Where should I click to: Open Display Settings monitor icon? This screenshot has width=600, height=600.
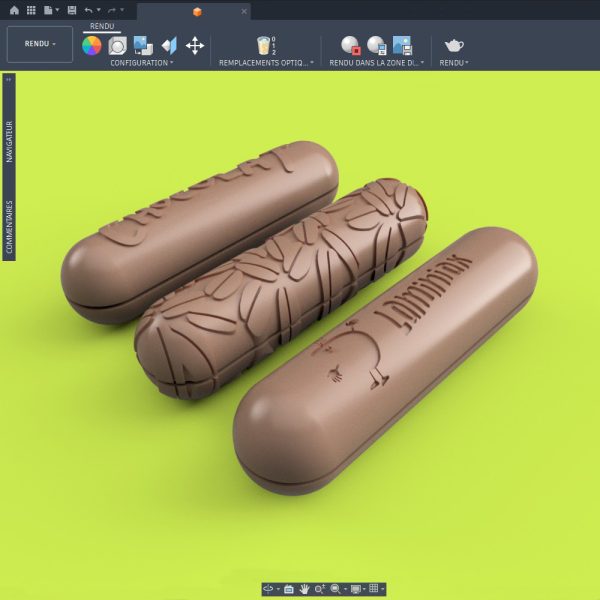pyautogui.click(x=356, y=589)
